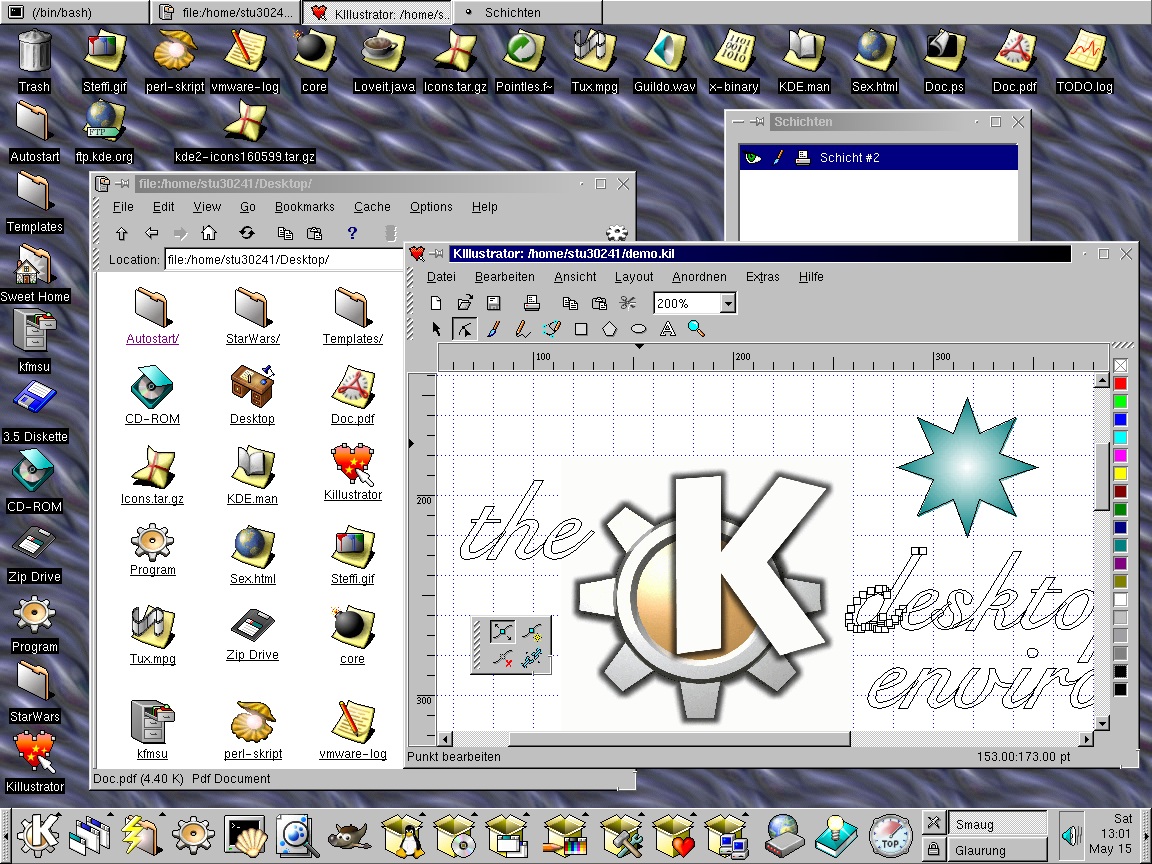Image resolution: width=1152 pixels, height=864 pixels.
Task: Pick the red color swatch
Action: click(x=1120, y=384)
